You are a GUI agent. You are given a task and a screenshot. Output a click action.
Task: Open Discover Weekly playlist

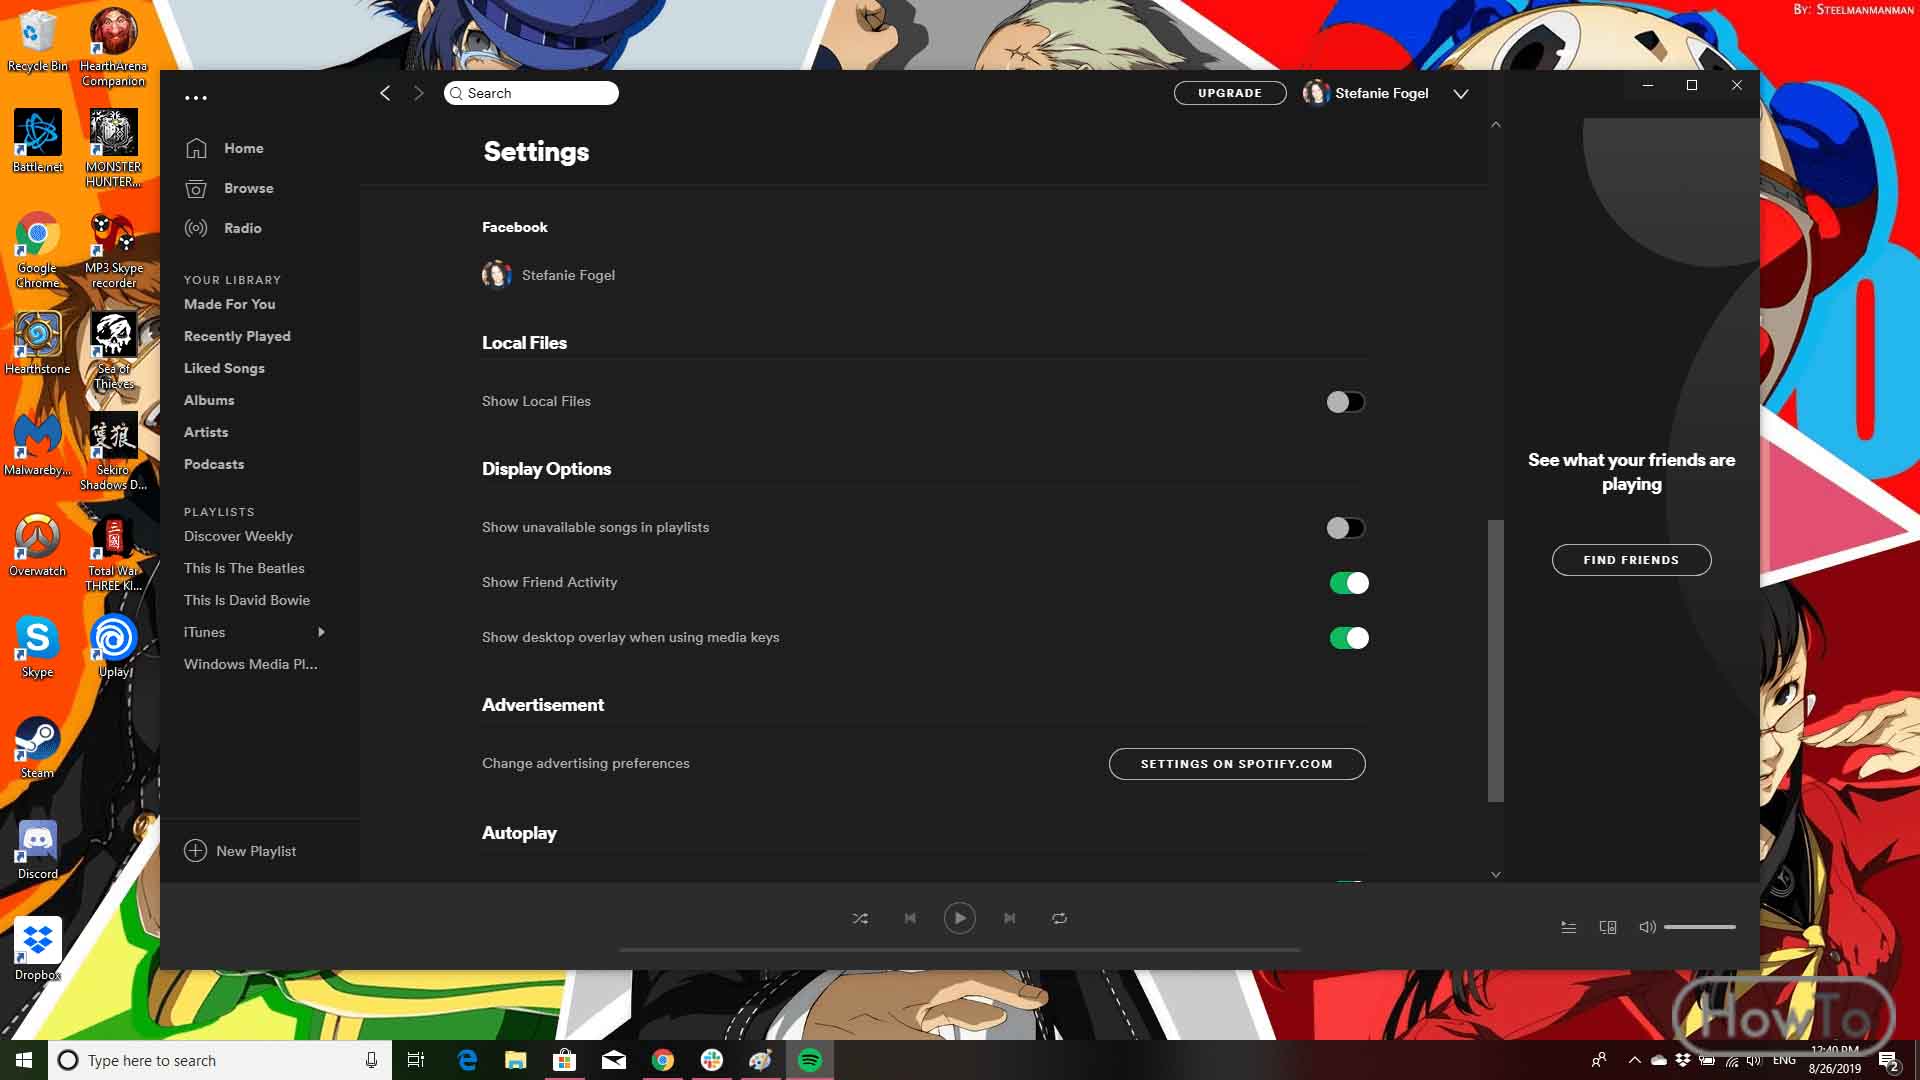[238, 536]
